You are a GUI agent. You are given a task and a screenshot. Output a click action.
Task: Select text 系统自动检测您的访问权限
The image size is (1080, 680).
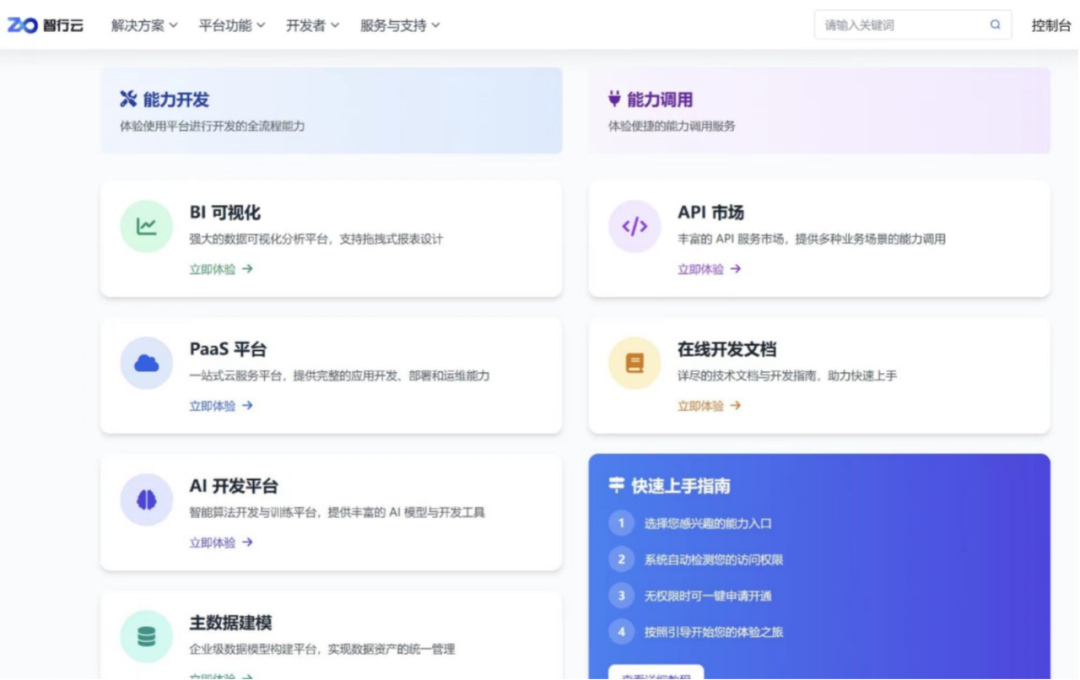pyautogui.click(x=714, y=560)
